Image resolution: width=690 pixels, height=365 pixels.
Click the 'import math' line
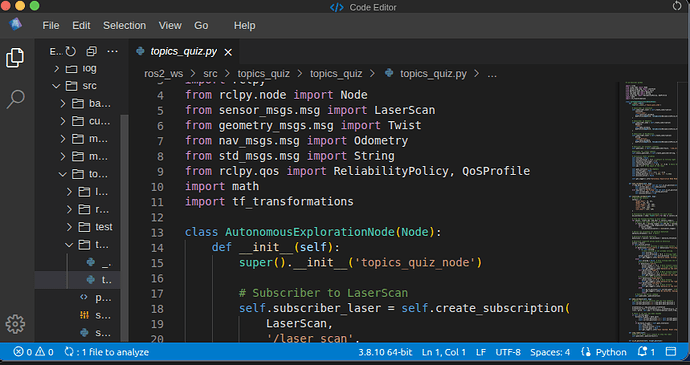[222, 186]
